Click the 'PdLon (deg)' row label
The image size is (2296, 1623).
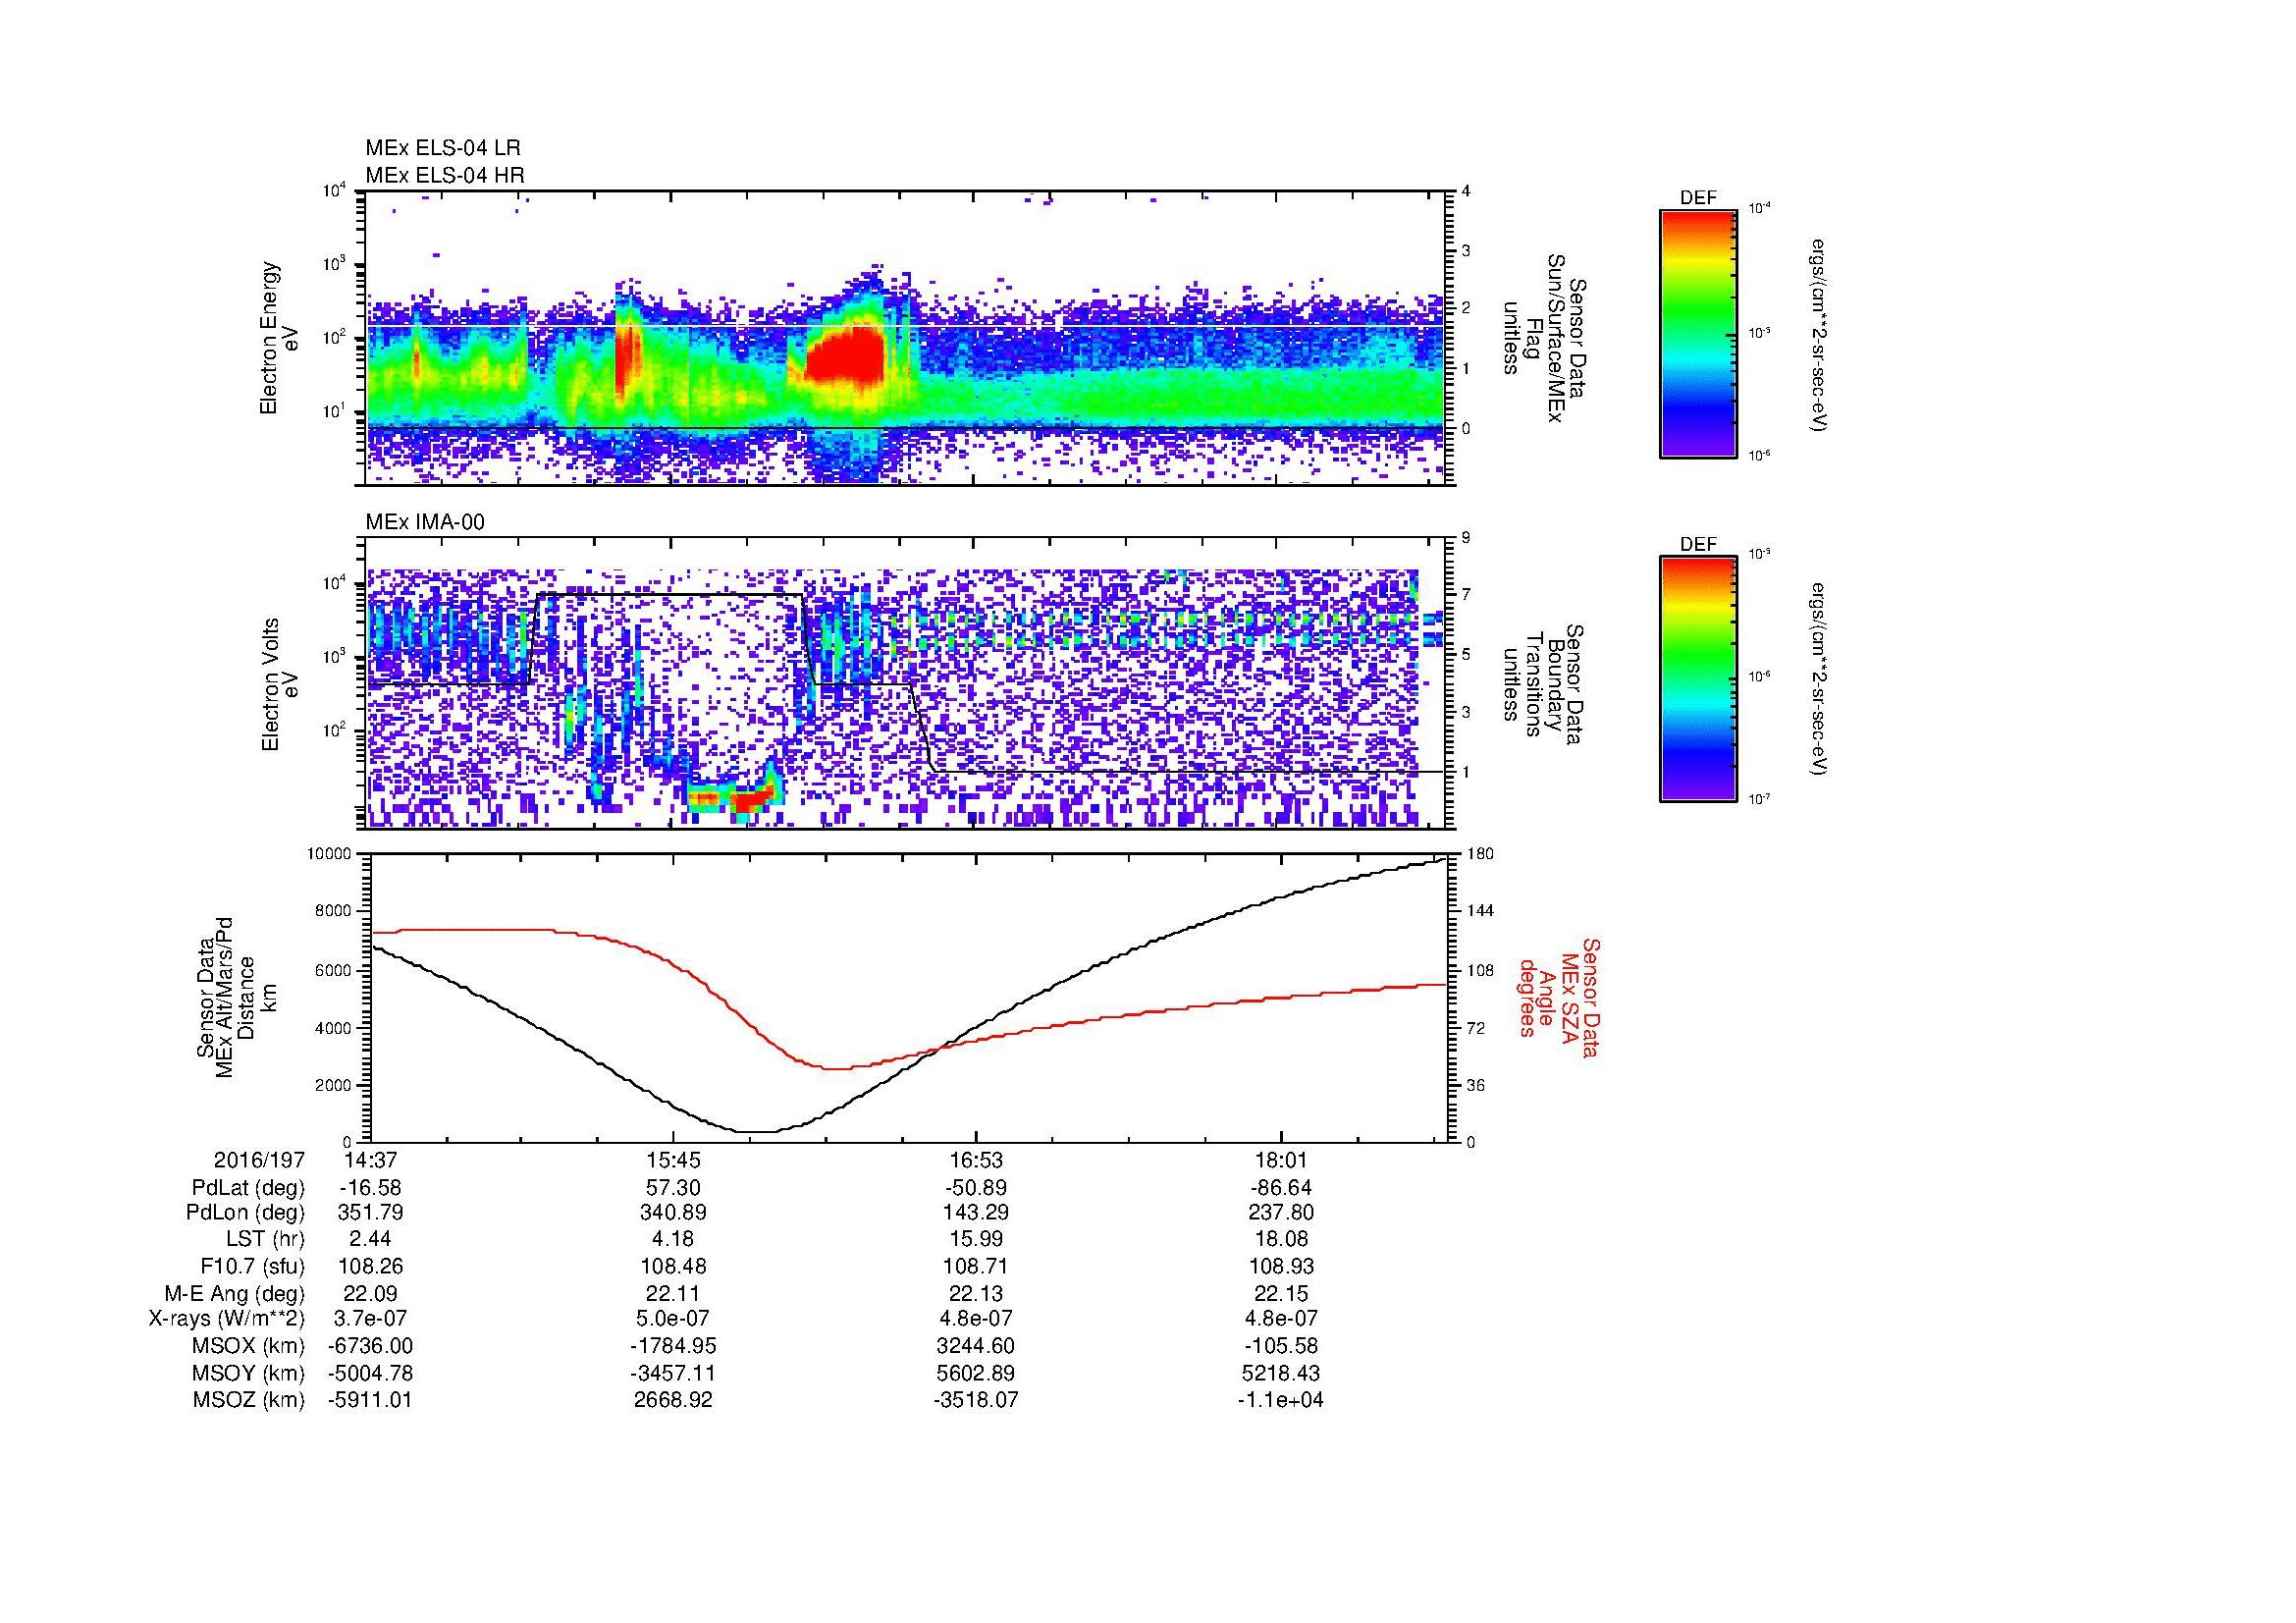246,1213
